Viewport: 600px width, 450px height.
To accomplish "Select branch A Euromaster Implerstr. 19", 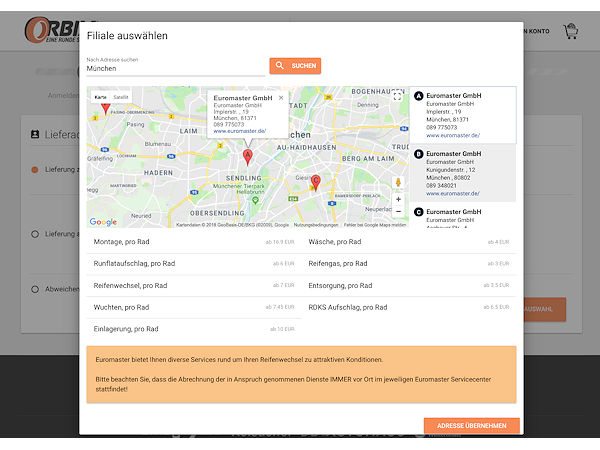I will [463, 115].
